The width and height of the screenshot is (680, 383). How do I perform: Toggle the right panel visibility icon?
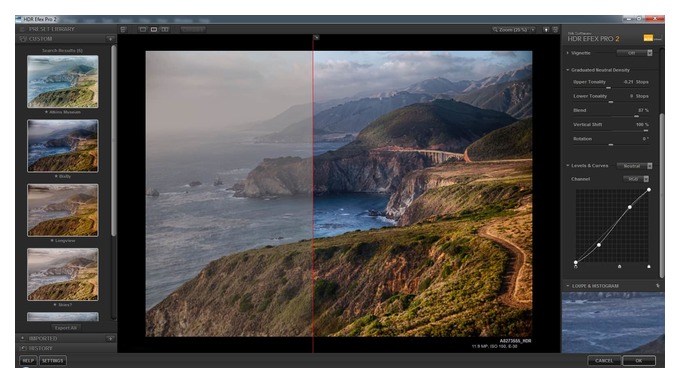click(555, 29)
